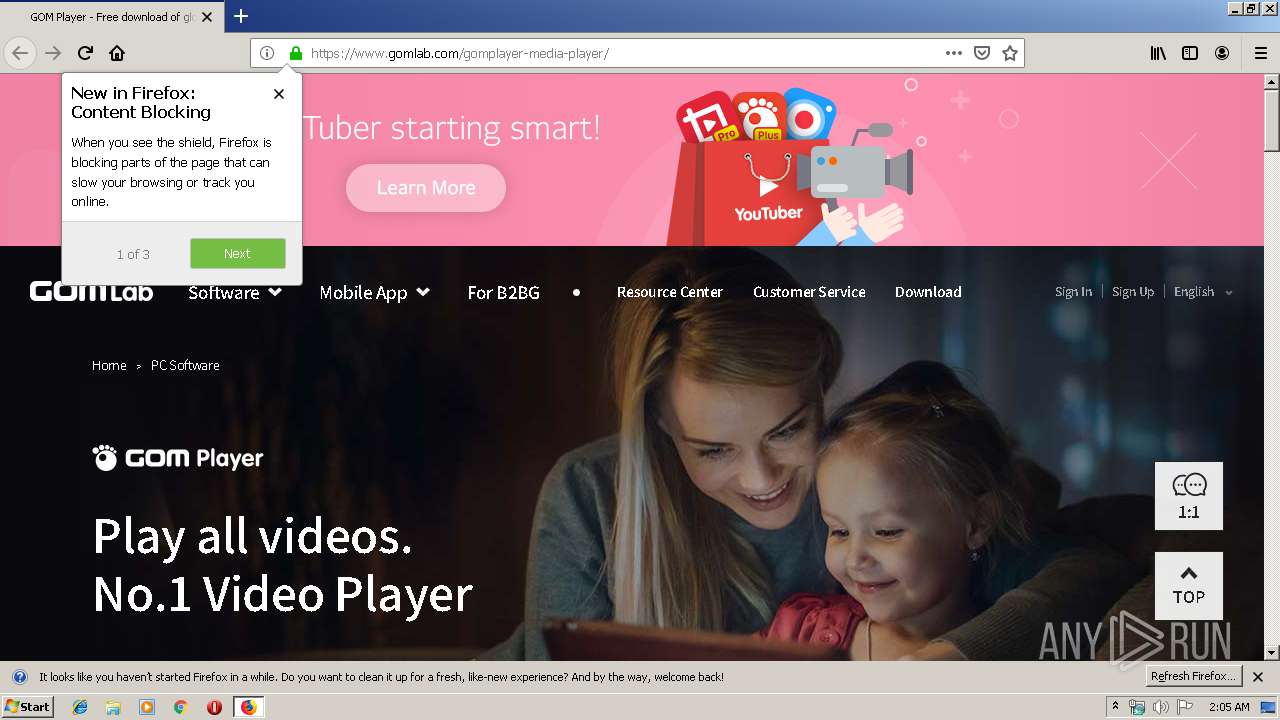Open the Resource Center page
The width and height of the screenshot is (1280, 720).
669,292
